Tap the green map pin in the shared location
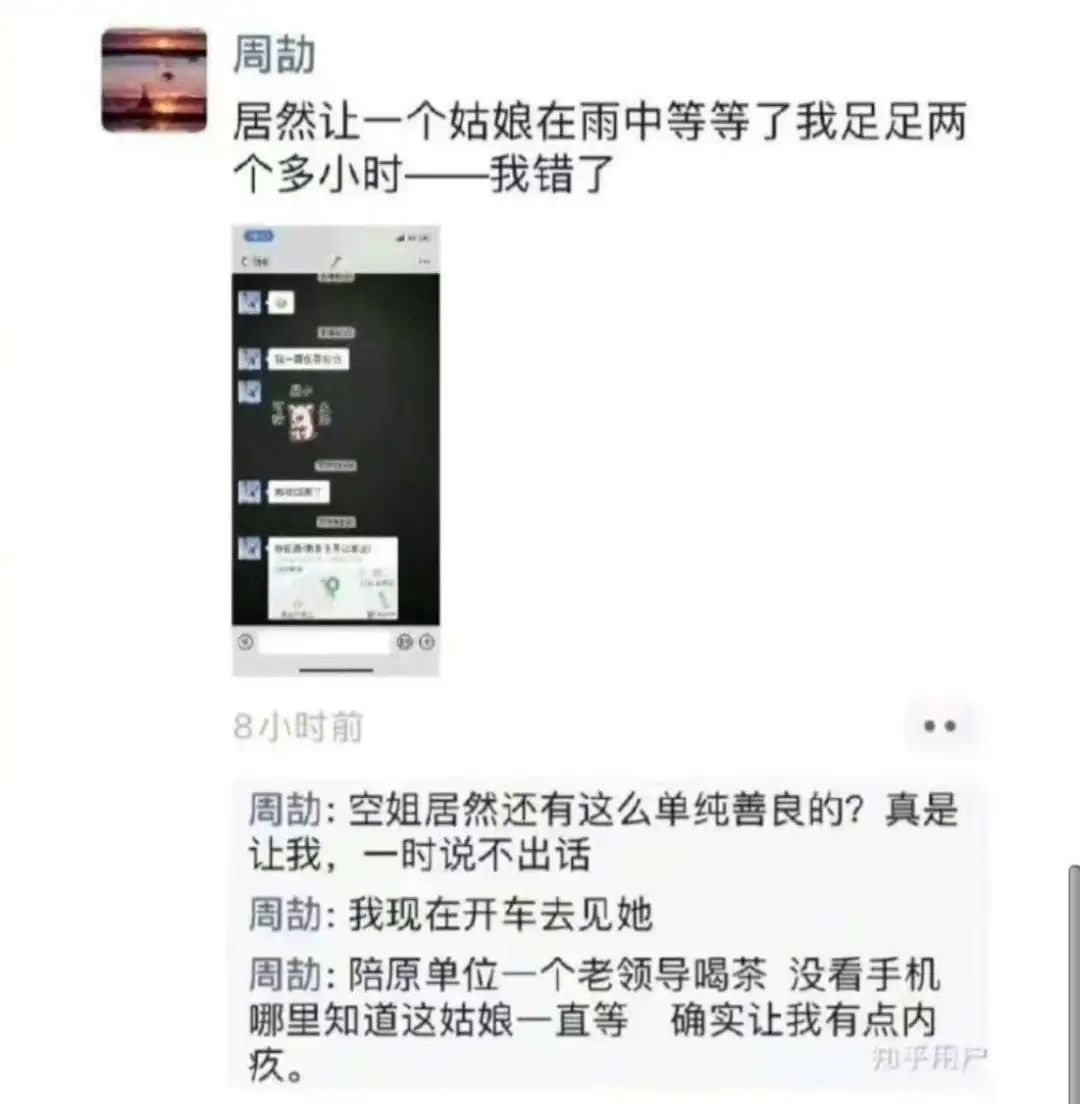The width and height of the screenshot is (1080, 1104). click(330, 586)
